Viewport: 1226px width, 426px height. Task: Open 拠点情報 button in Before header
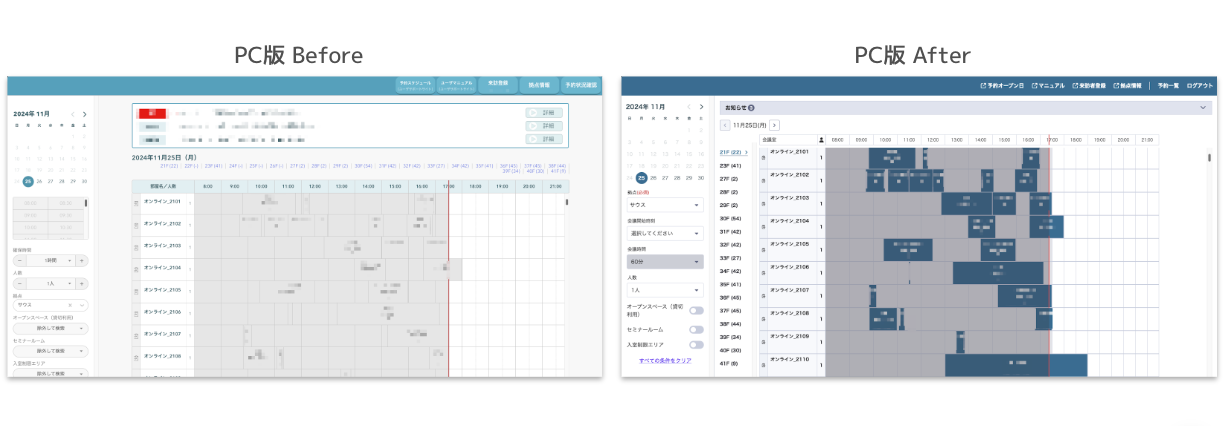[539, 85]
